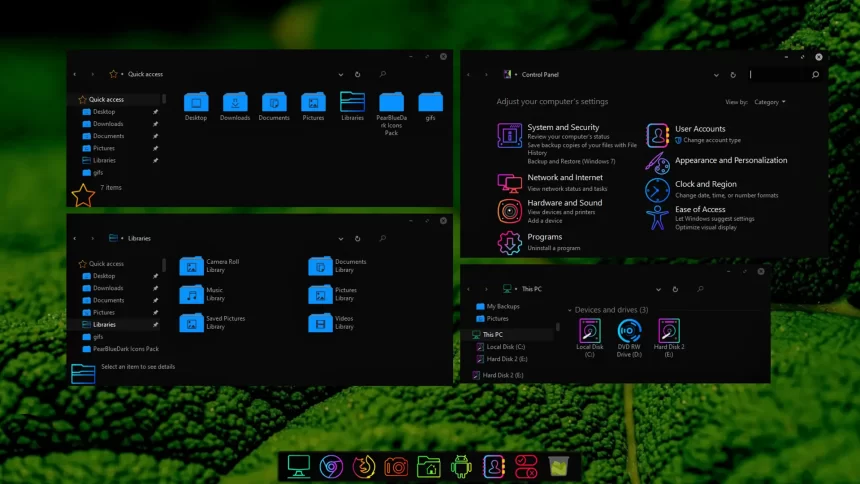860x484 pixels.
Task: Open the Pictures folder icon in Quick access
Action: coord(313,103)
